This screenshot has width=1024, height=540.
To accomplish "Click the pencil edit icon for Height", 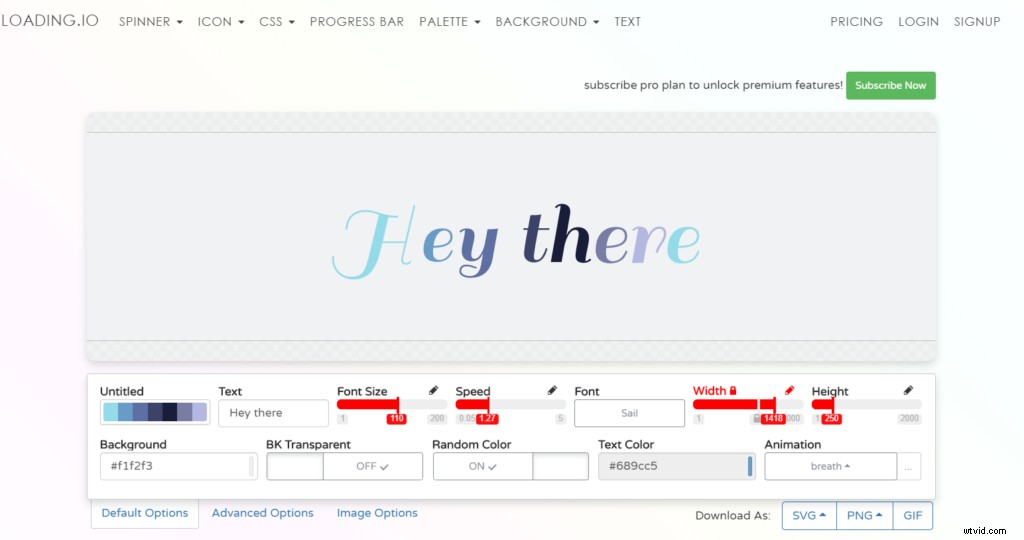I will [x=908, y=390].
